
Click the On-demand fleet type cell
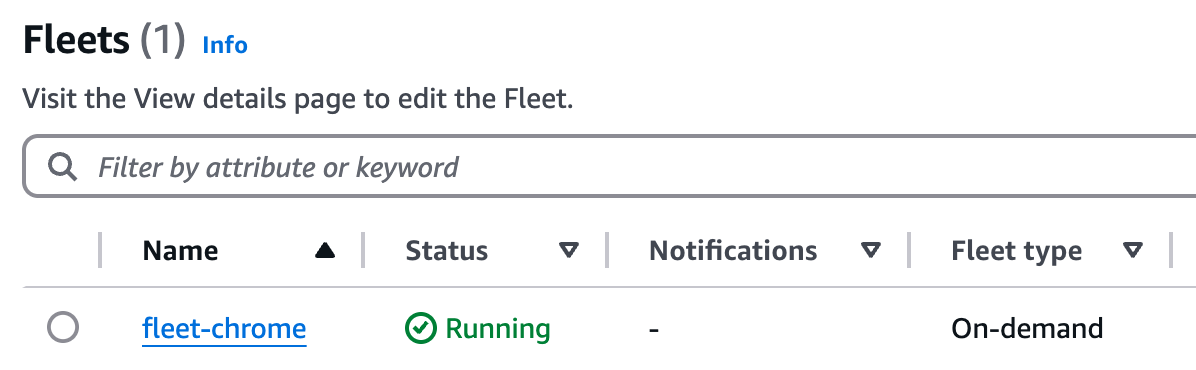(1027, 329)
